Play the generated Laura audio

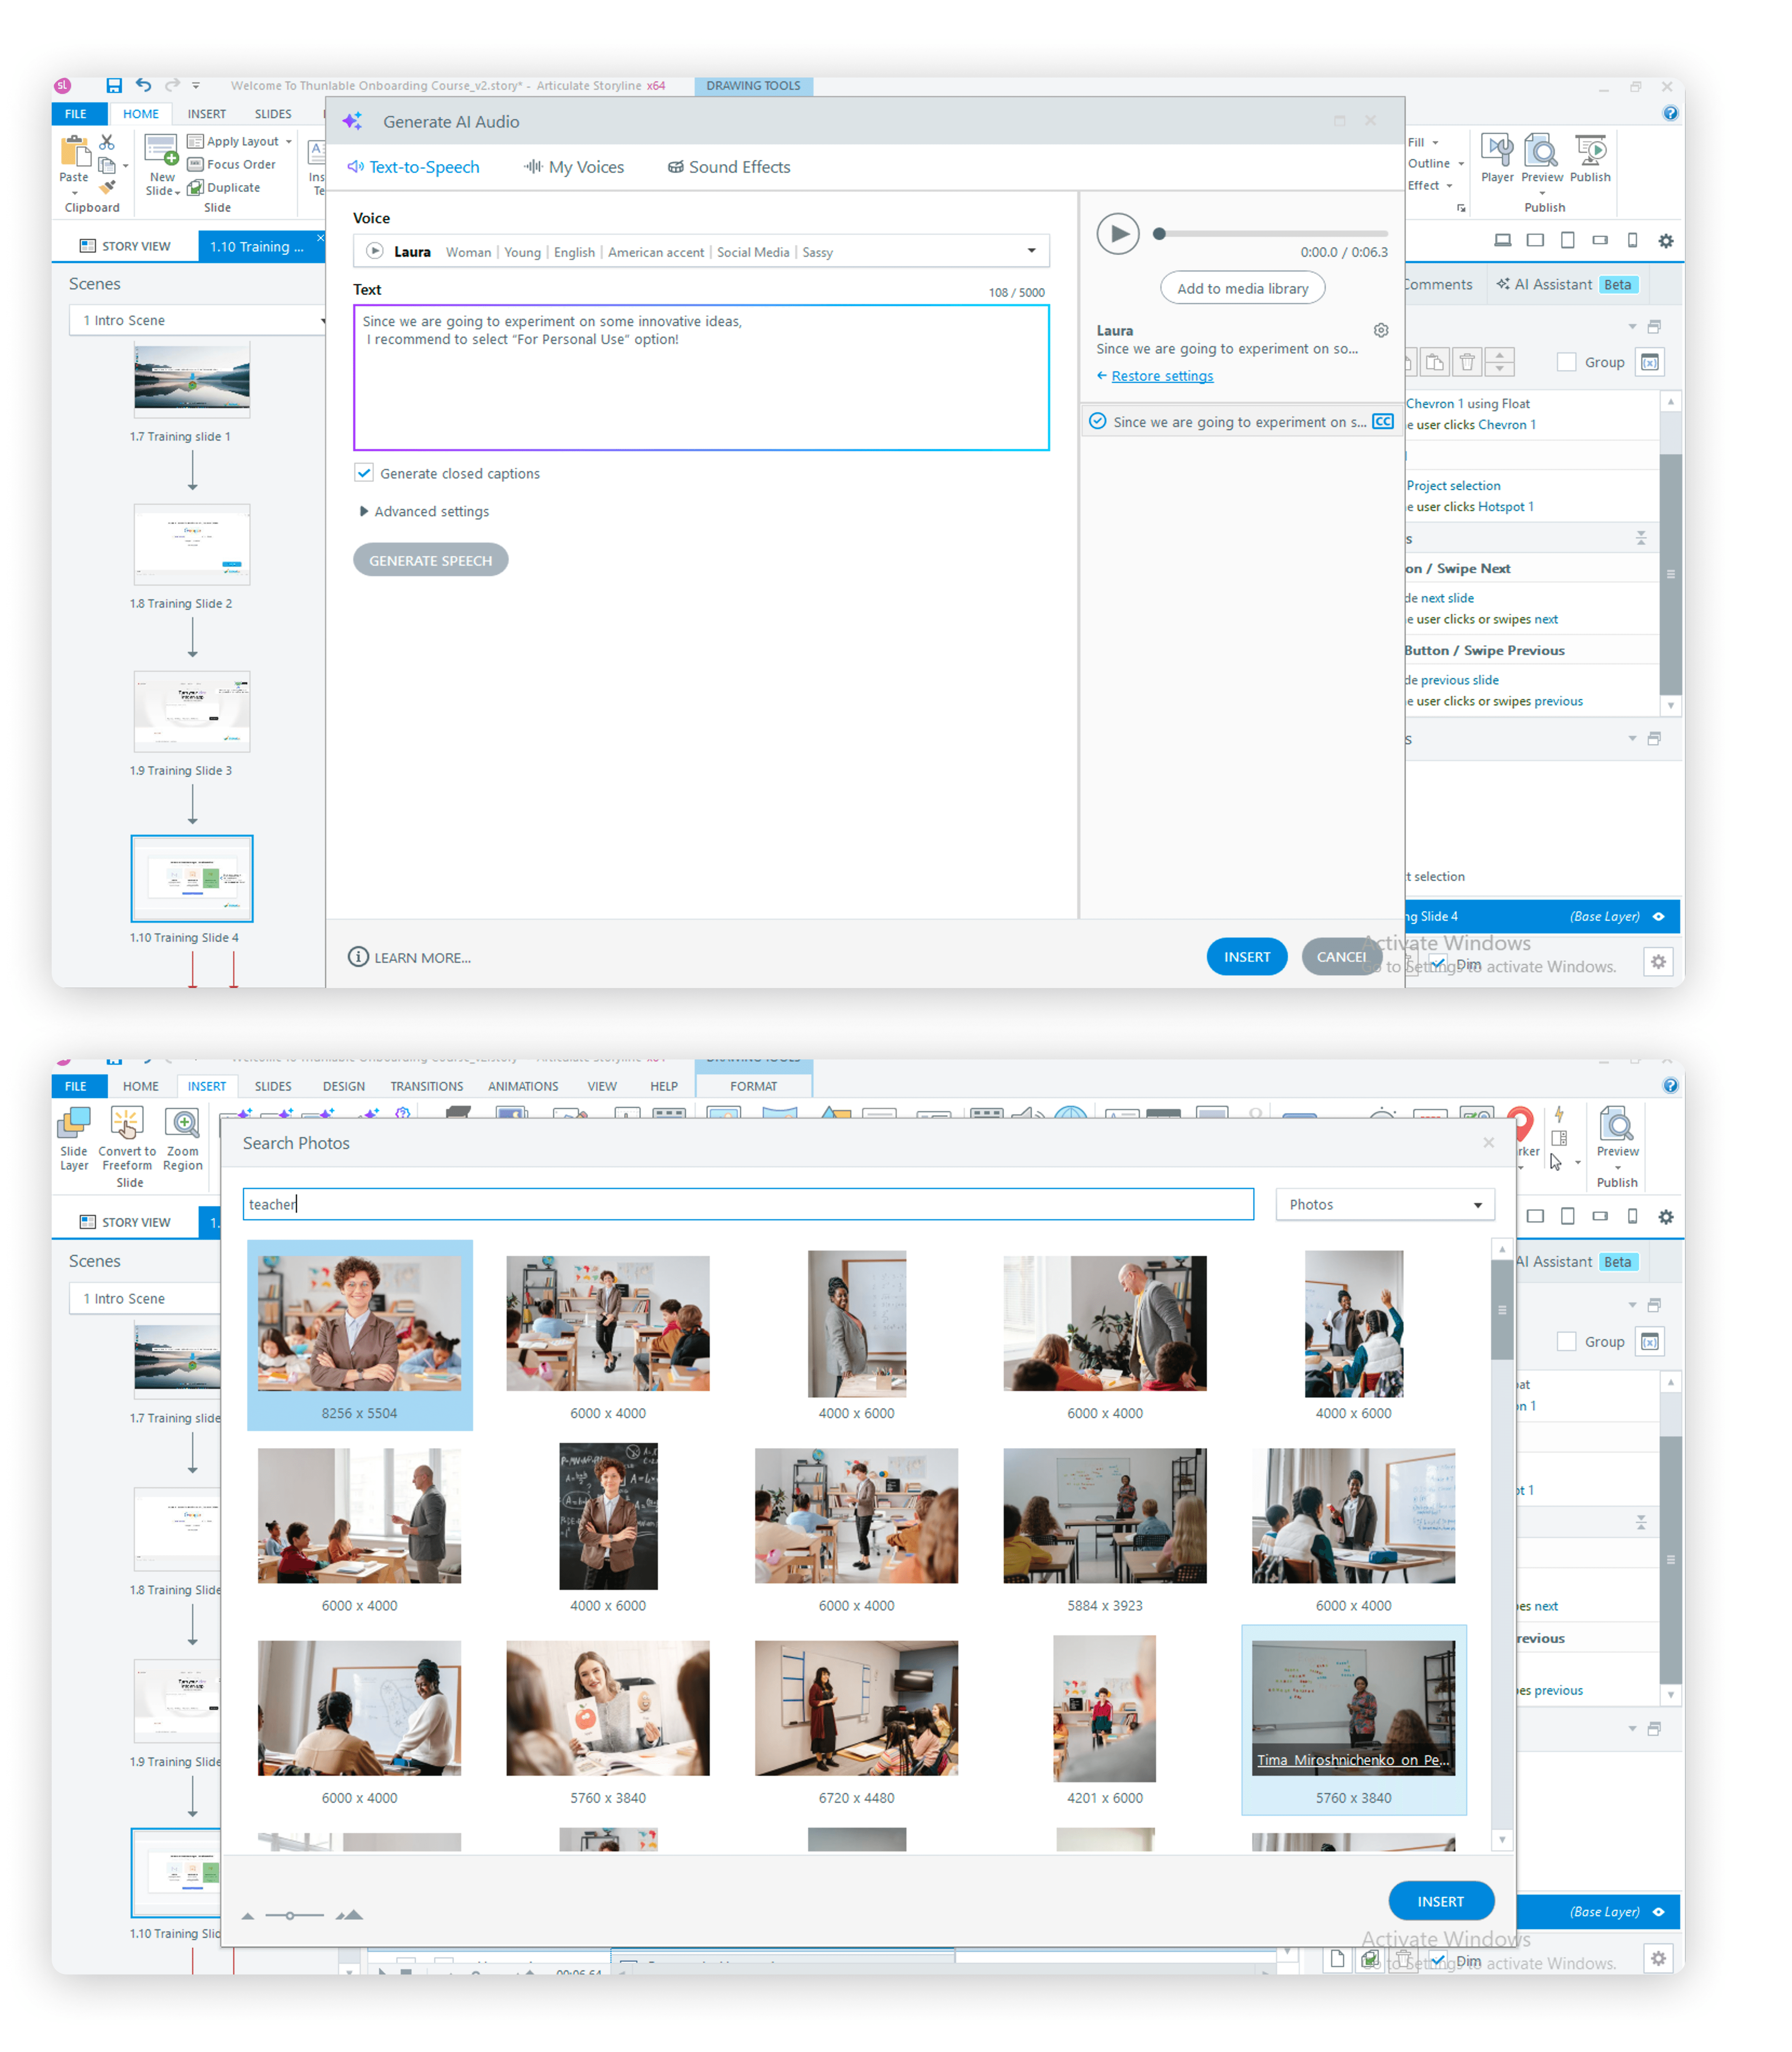(1117, 234)
